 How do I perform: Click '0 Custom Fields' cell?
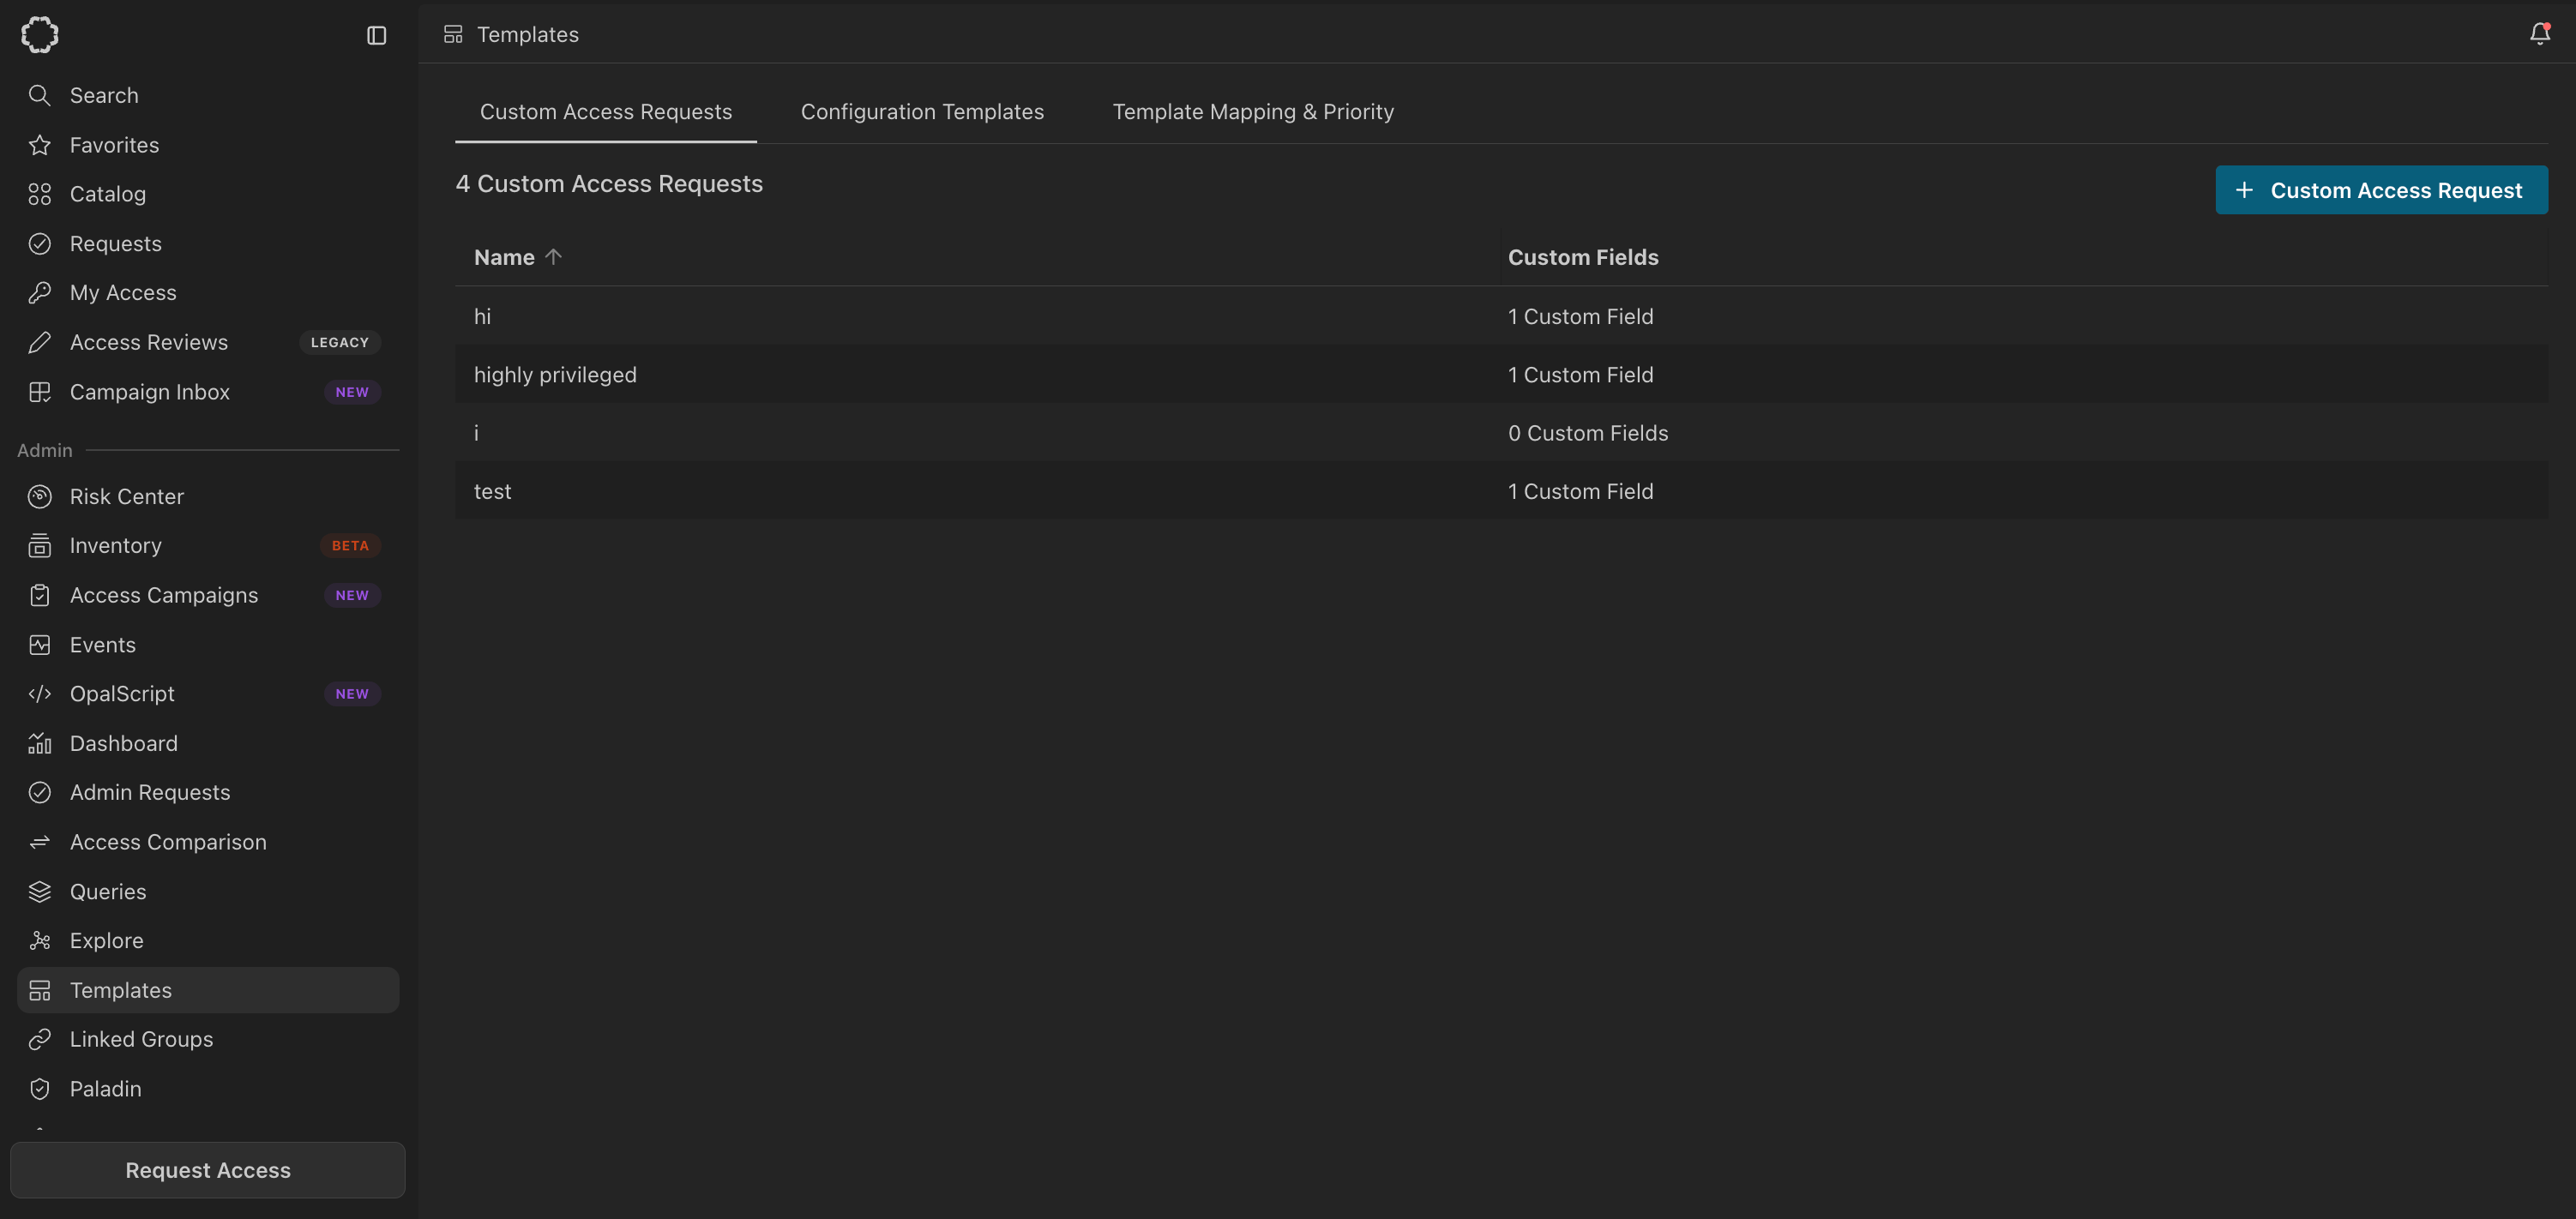click(x=1588, y=433)
